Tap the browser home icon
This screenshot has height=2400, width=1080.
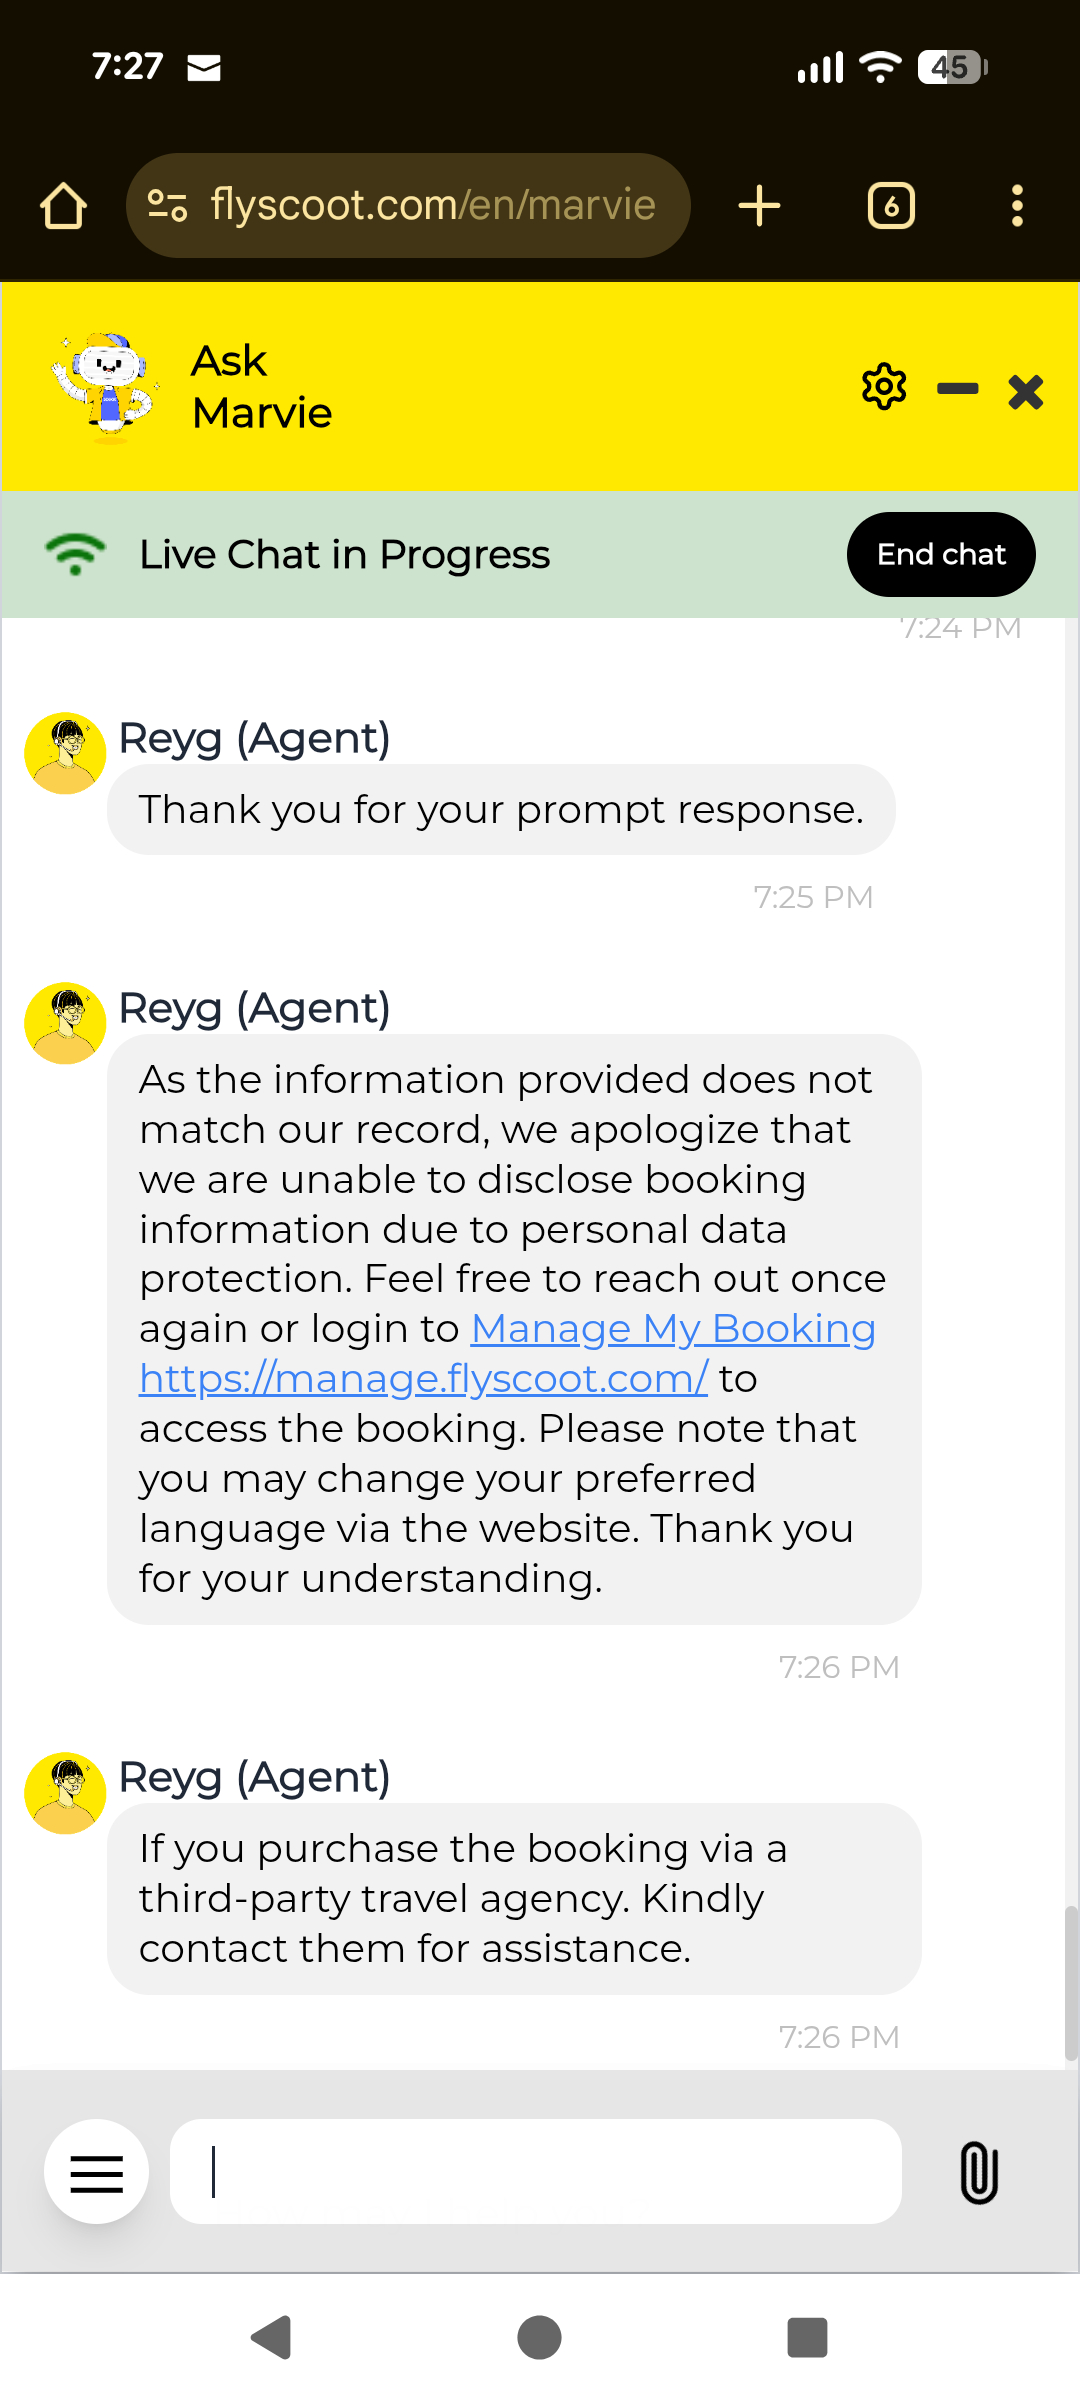[64, 206]
